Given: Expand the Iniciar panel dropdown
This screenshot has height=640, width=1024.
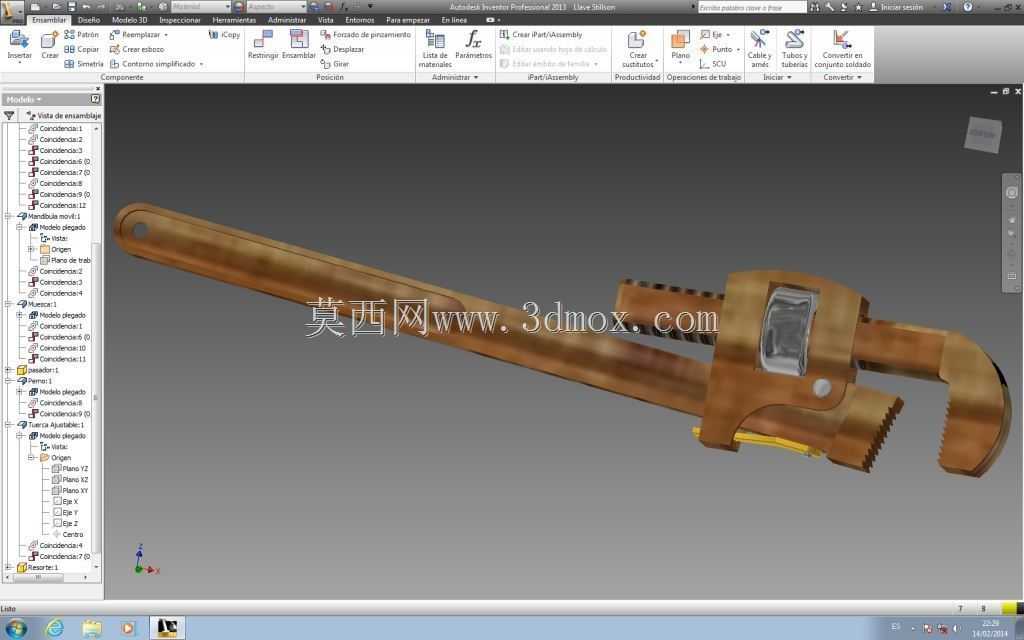Looking at the screenshot, I should point(777,77).
